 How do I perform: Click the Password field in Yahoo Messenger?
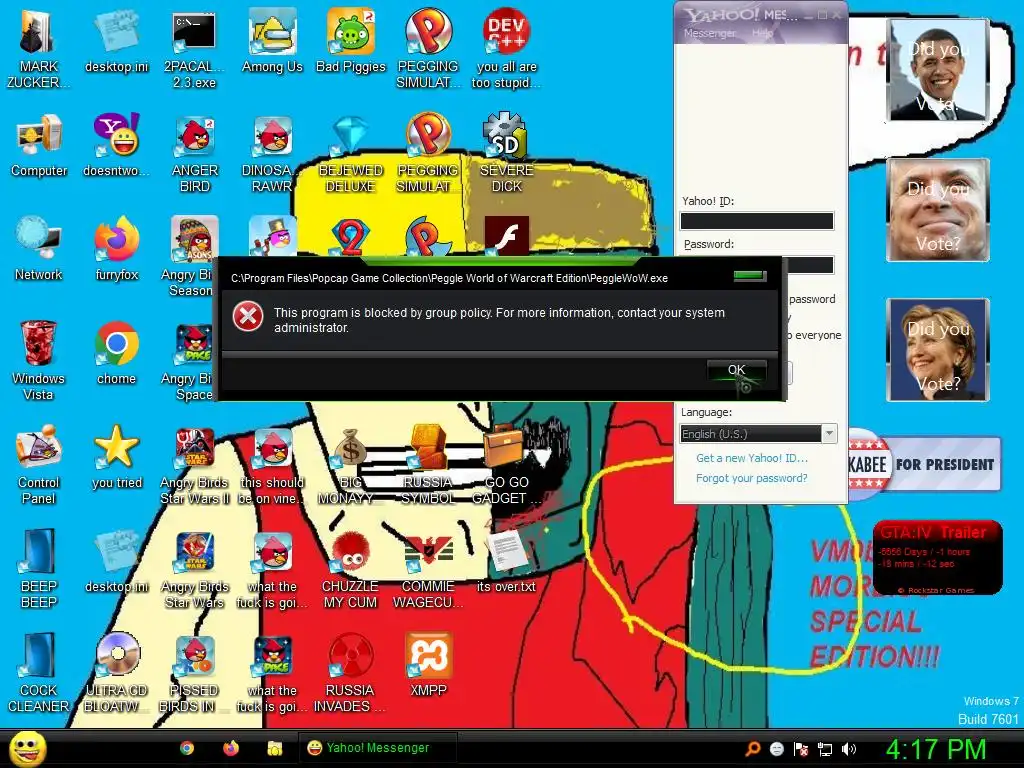(810, 264)
